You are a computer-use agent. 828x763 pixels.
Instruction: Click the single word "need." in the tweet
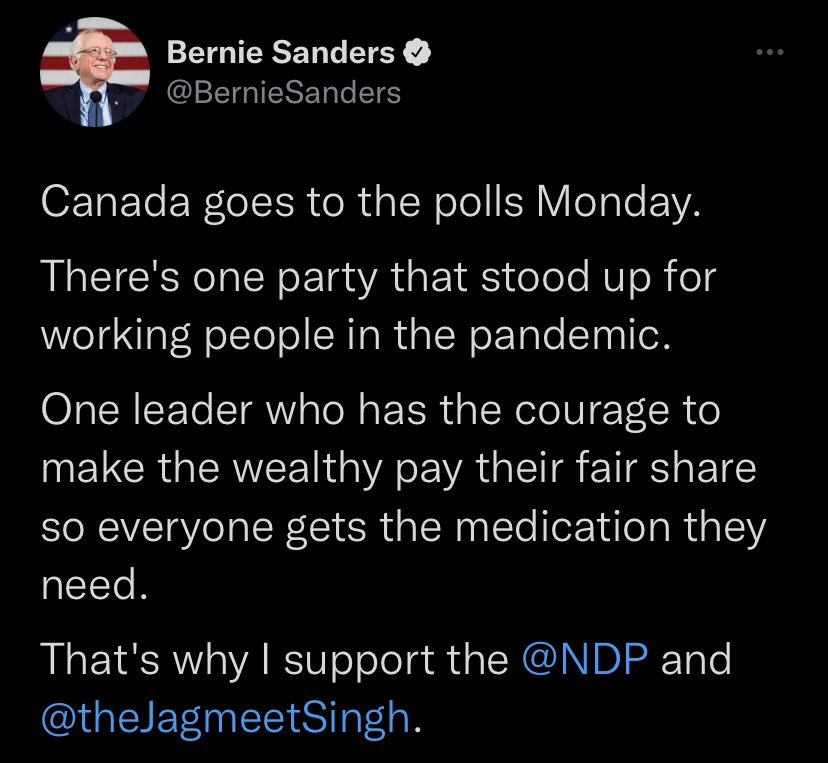(94, 581)
